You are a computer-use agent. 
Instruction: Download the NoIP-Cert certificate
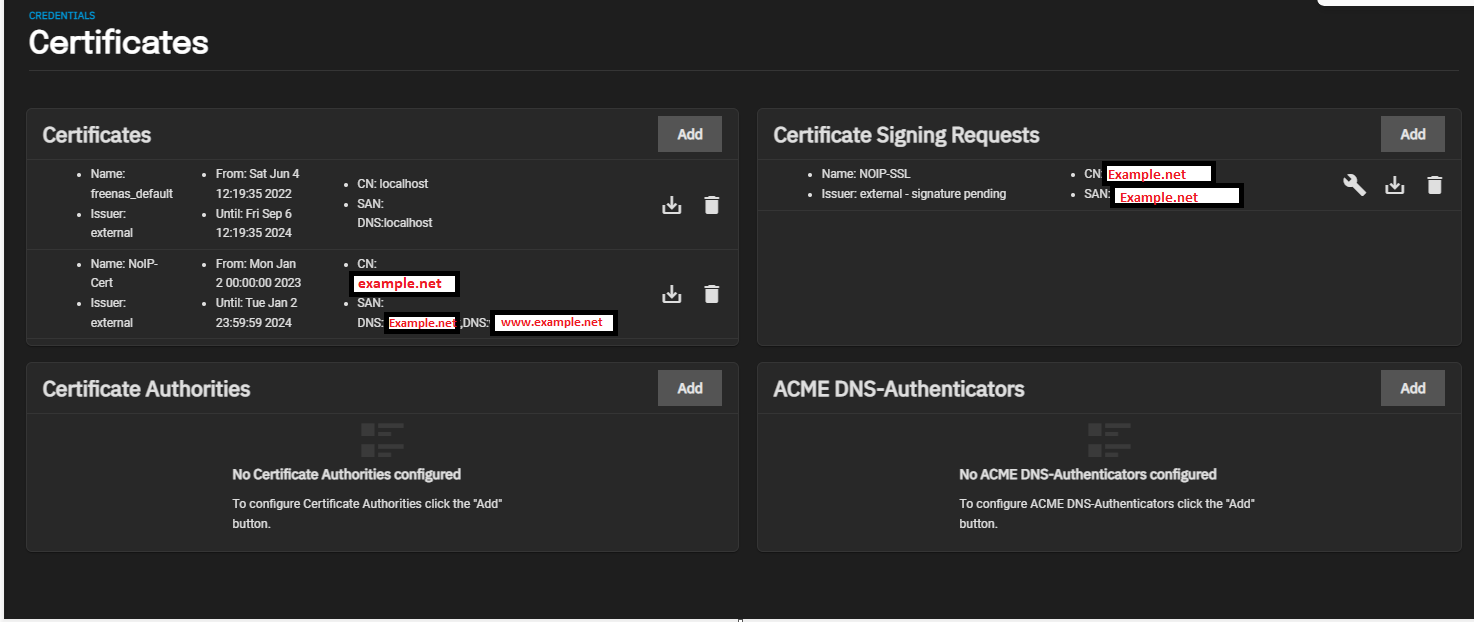pyautogui.click(x=672, y=294)
